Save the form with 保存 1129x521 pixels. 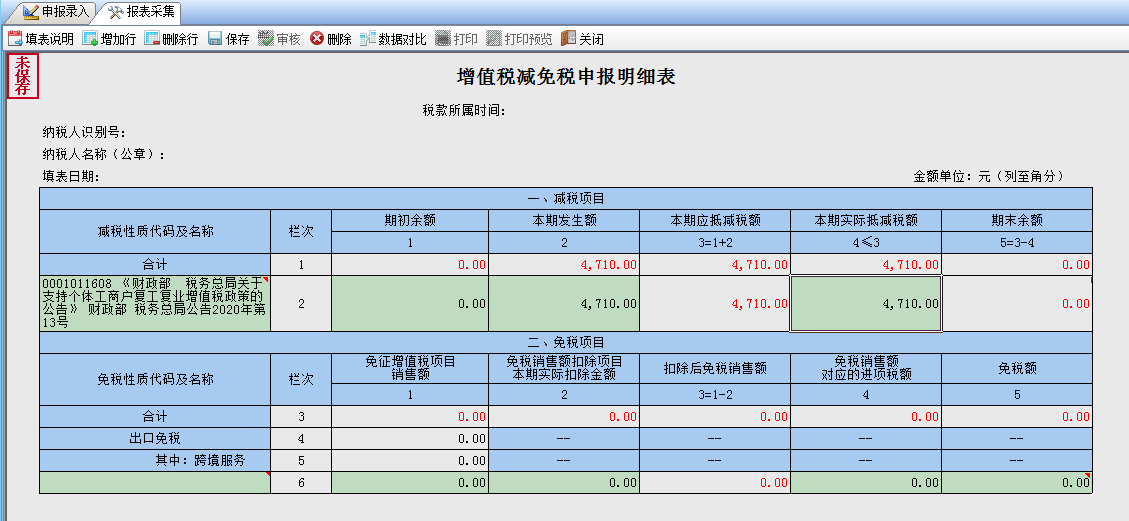tap(228, 39)
